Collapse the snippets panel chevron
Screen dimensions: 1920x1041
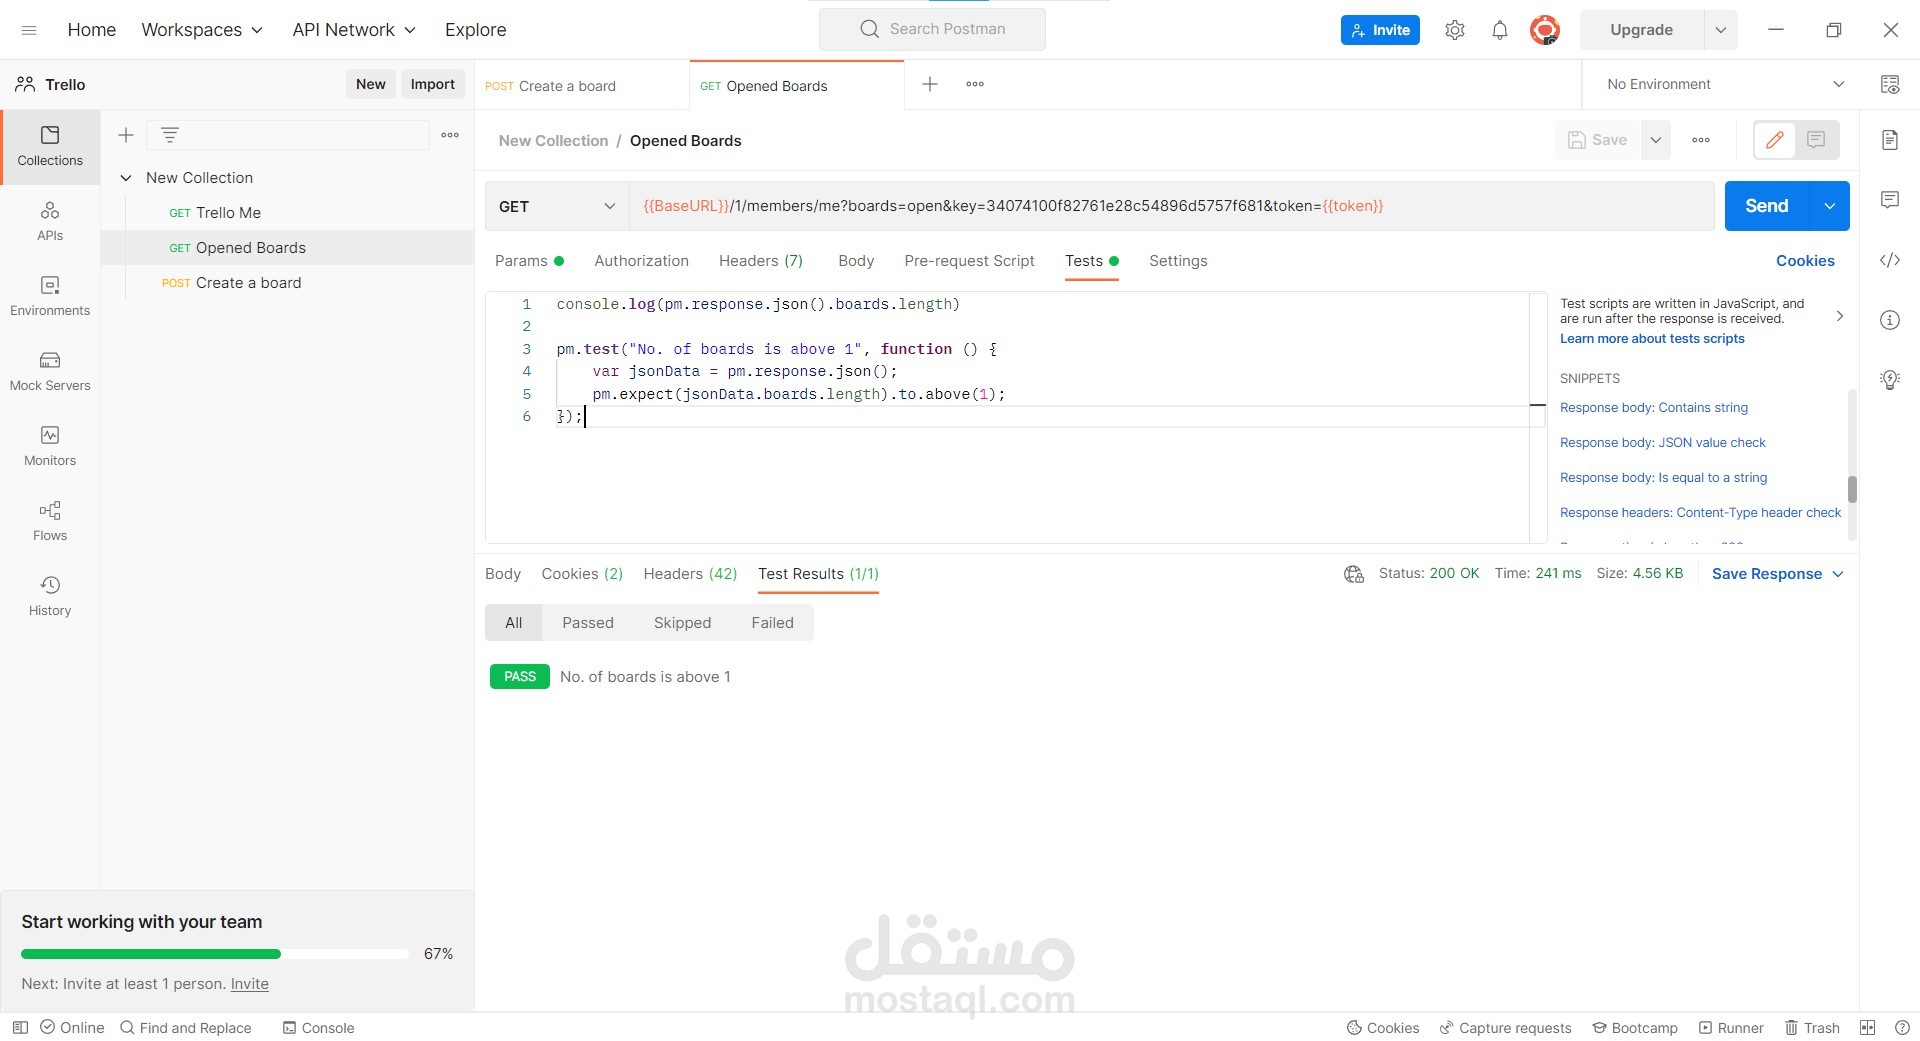tap(1839, 316)
